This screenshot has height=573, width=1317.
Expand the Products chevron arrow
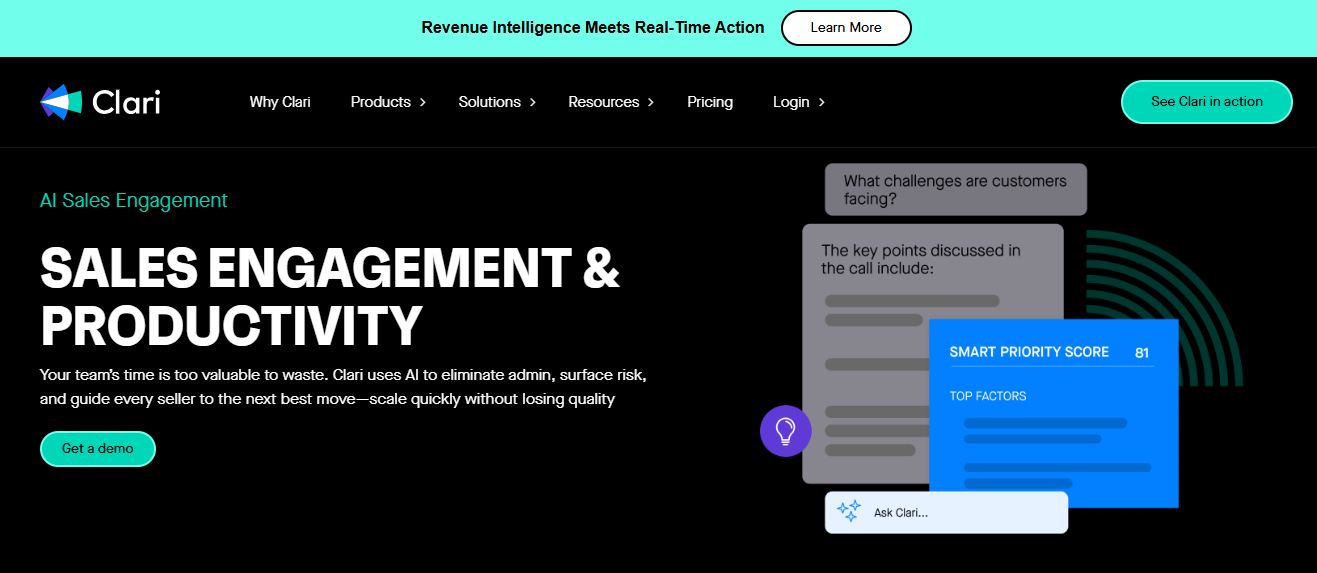423,102
